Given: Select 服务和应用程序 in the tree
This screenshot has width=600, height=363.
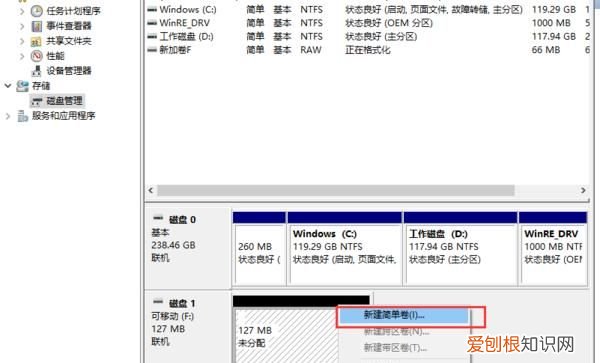Looking at the screenshot, I should pyautogui.click(x=63, y=116).
